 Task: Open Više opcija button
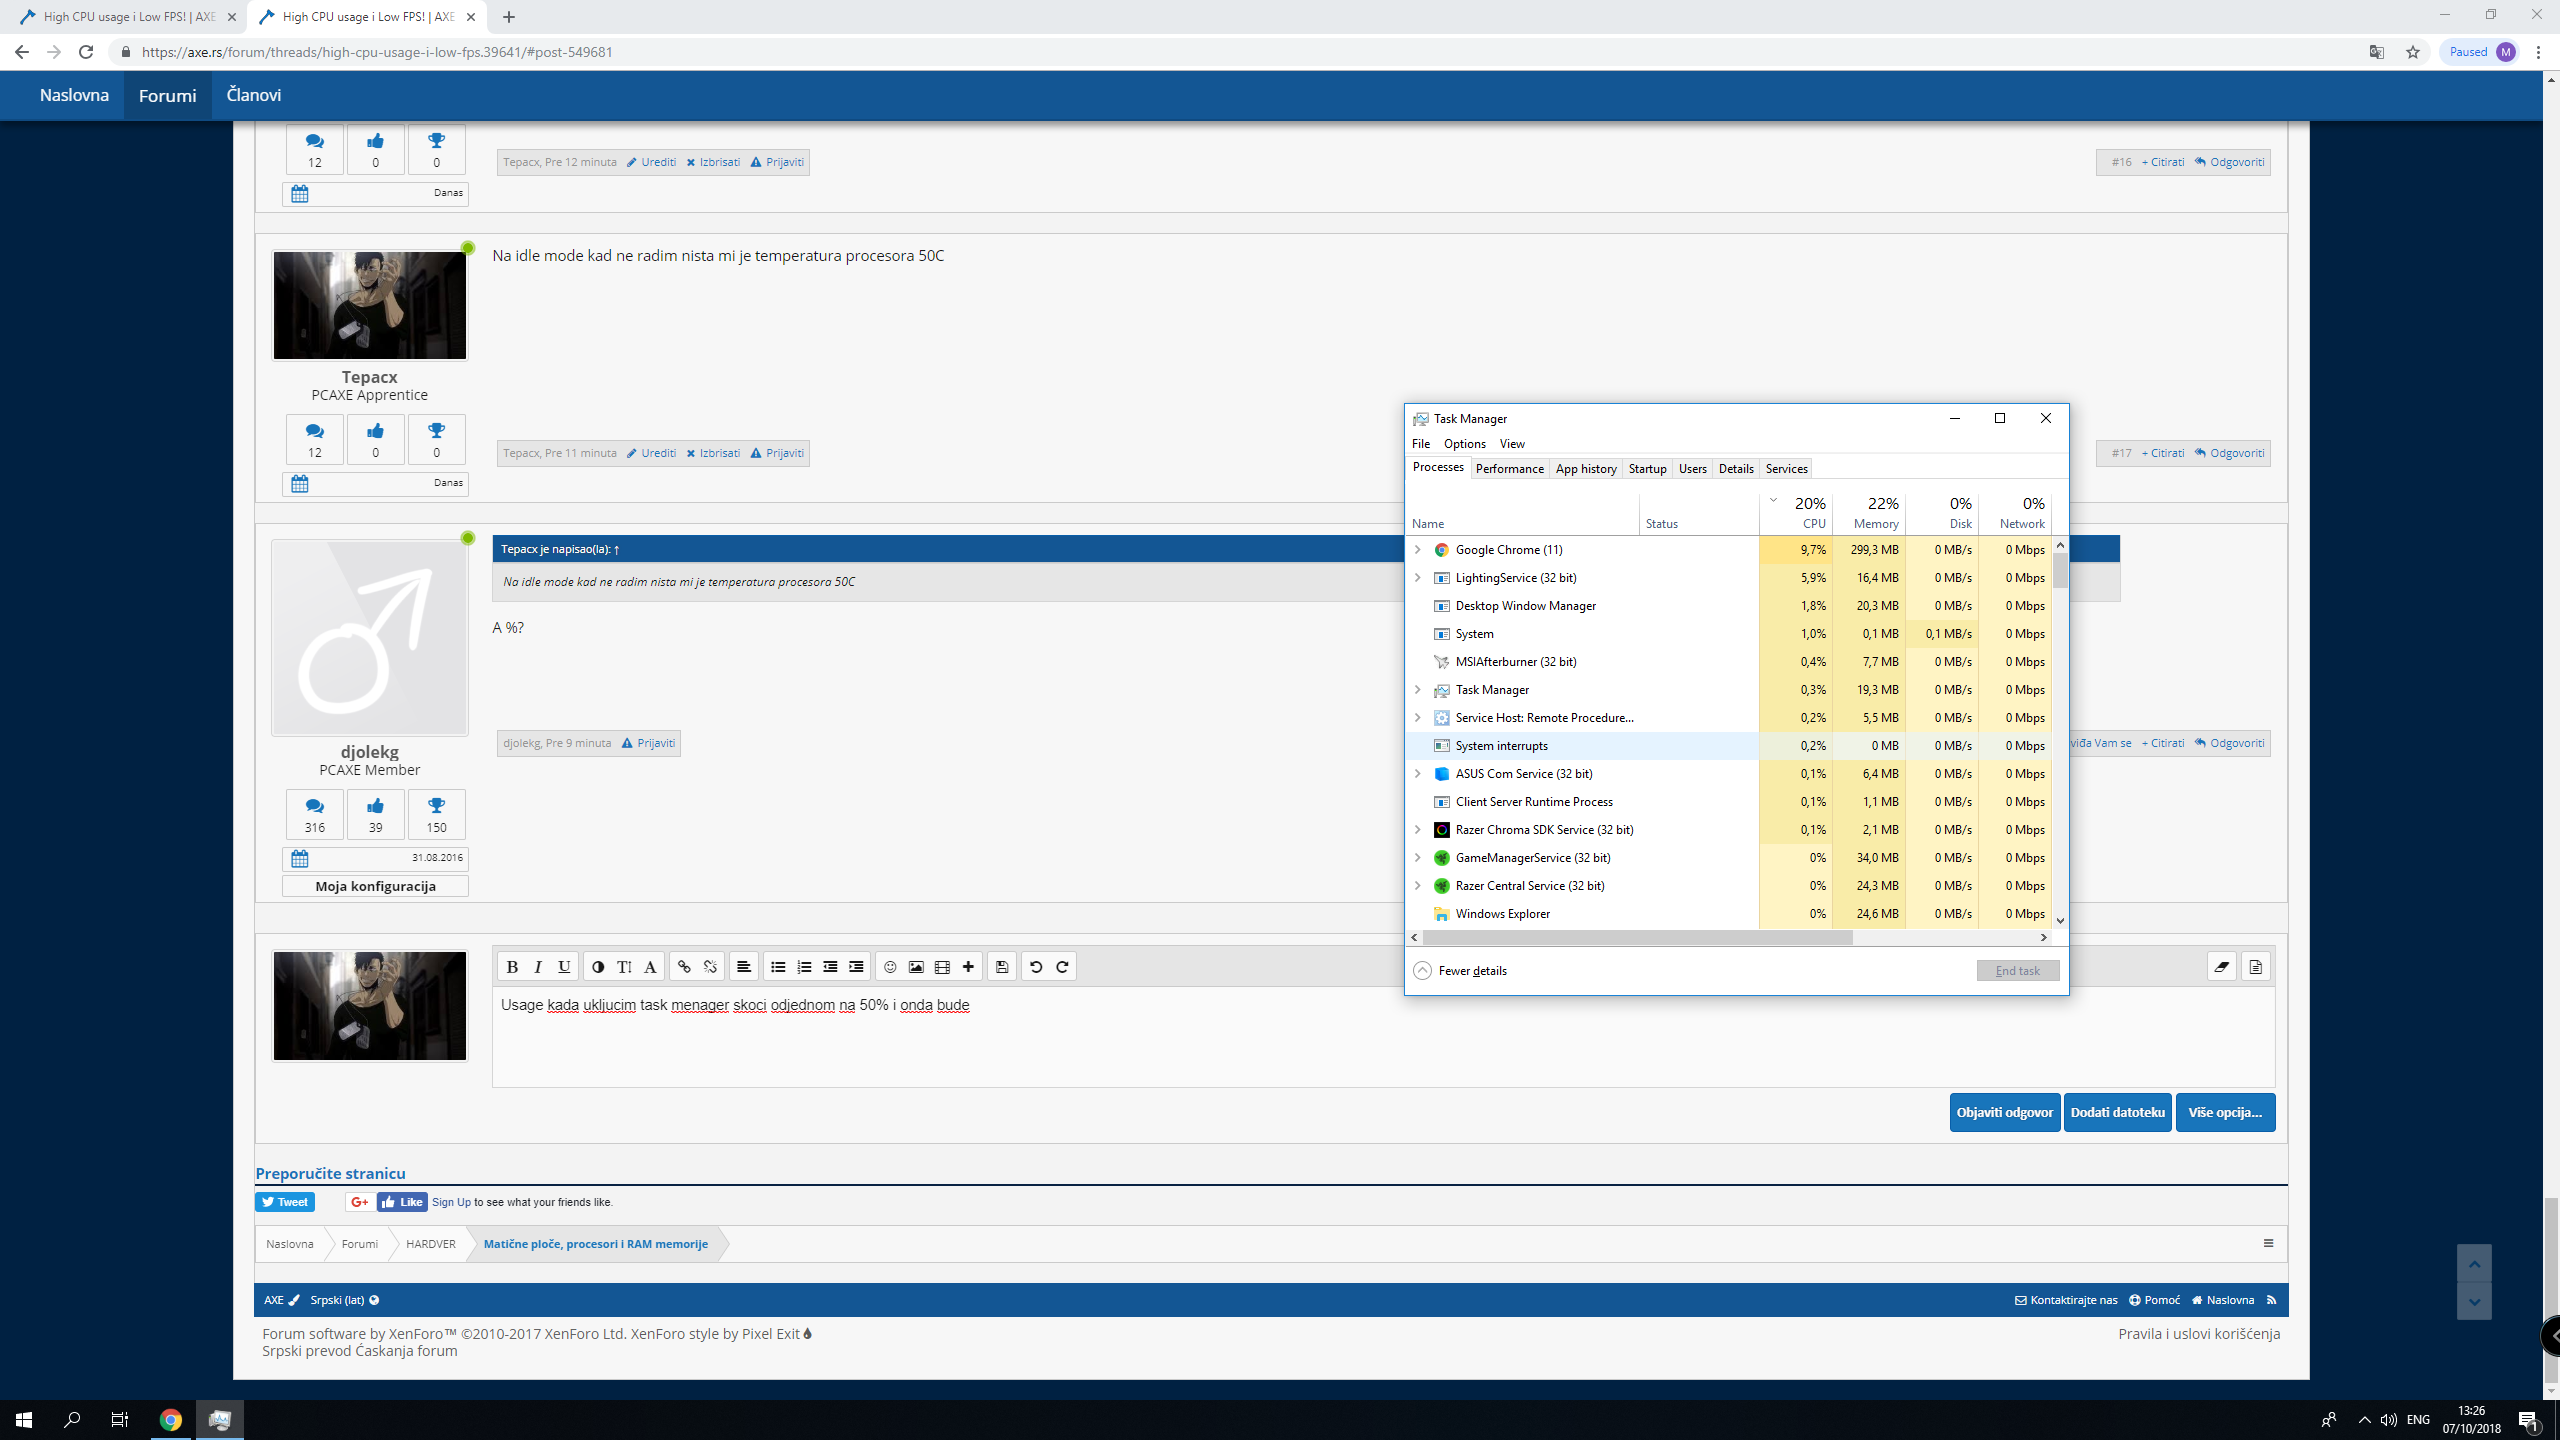[x=2225, y=1112]
